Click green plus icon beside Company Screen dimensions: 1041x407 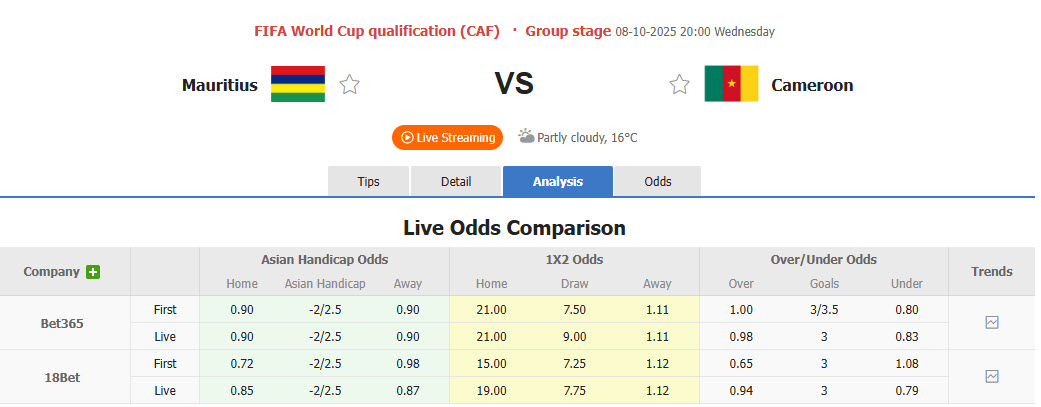click(x=93, y=272)
